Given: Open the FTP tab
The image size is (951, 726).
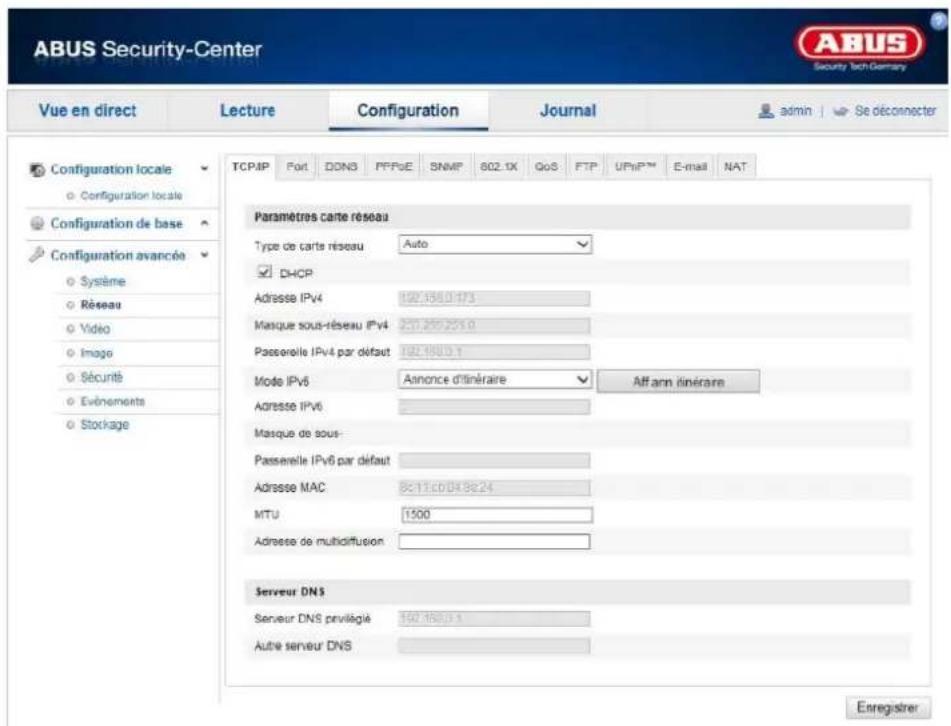Looking at the screenshot, I should pos(586,167).
